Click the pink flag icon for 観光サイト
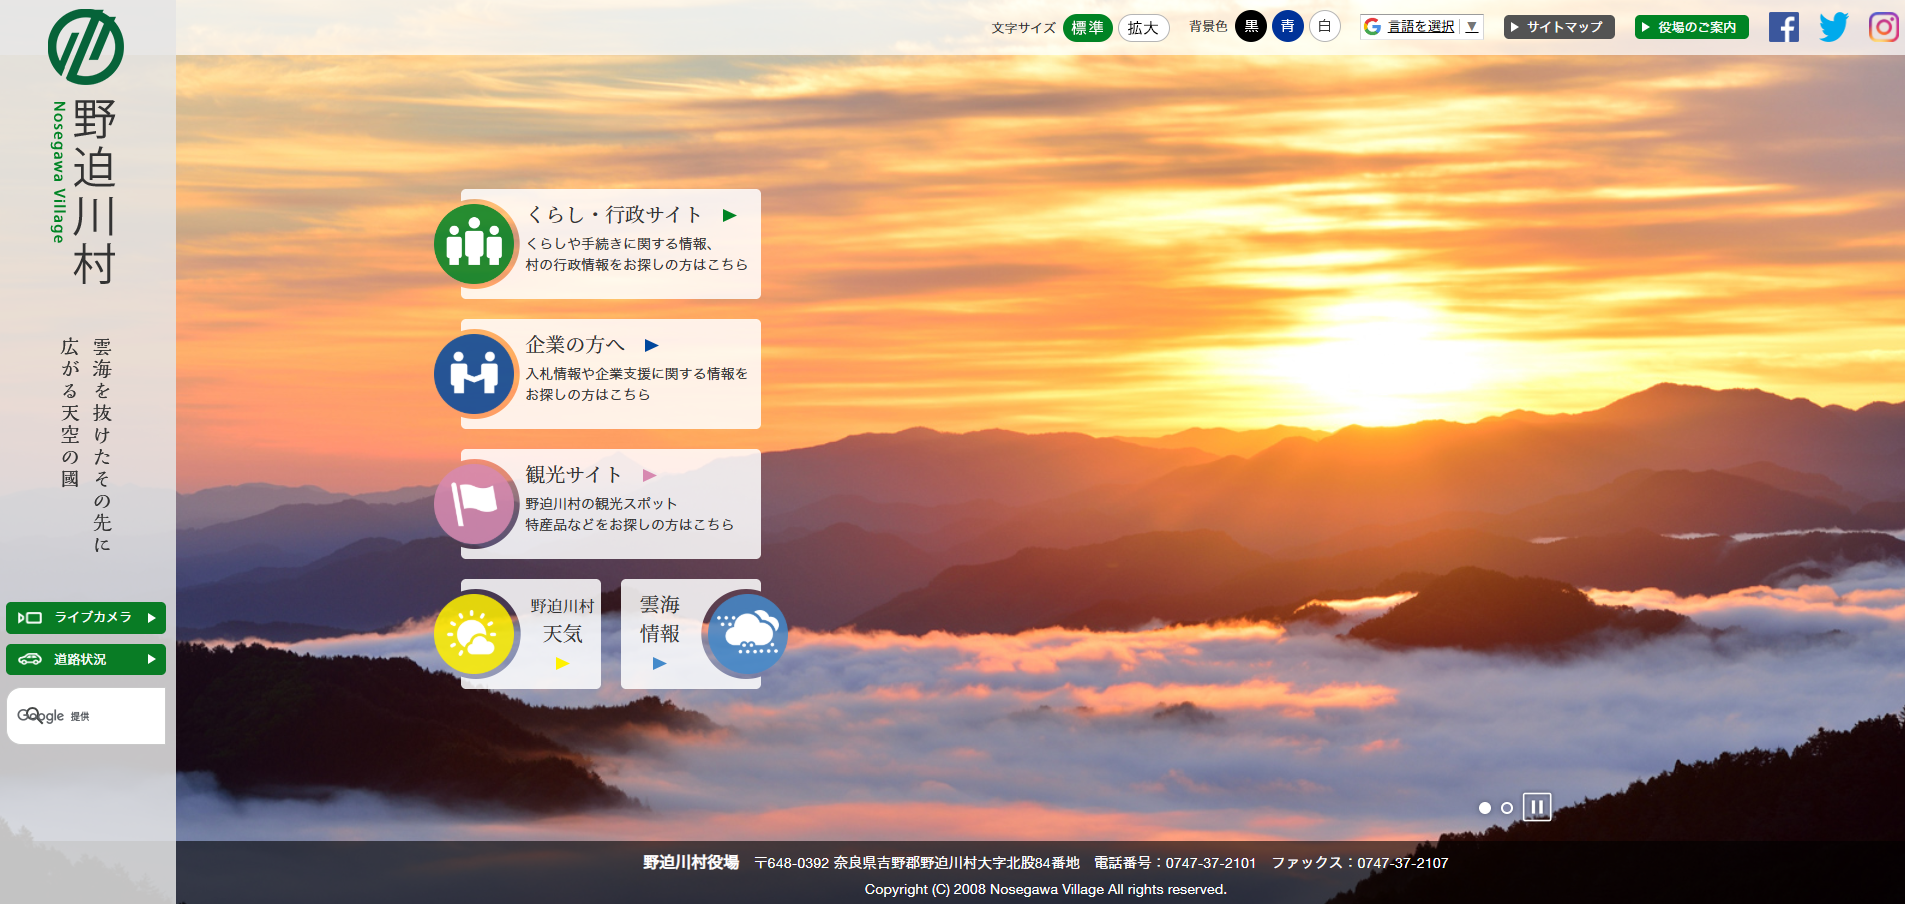Viewport: 1905px width, 904px height. (474, 504)
